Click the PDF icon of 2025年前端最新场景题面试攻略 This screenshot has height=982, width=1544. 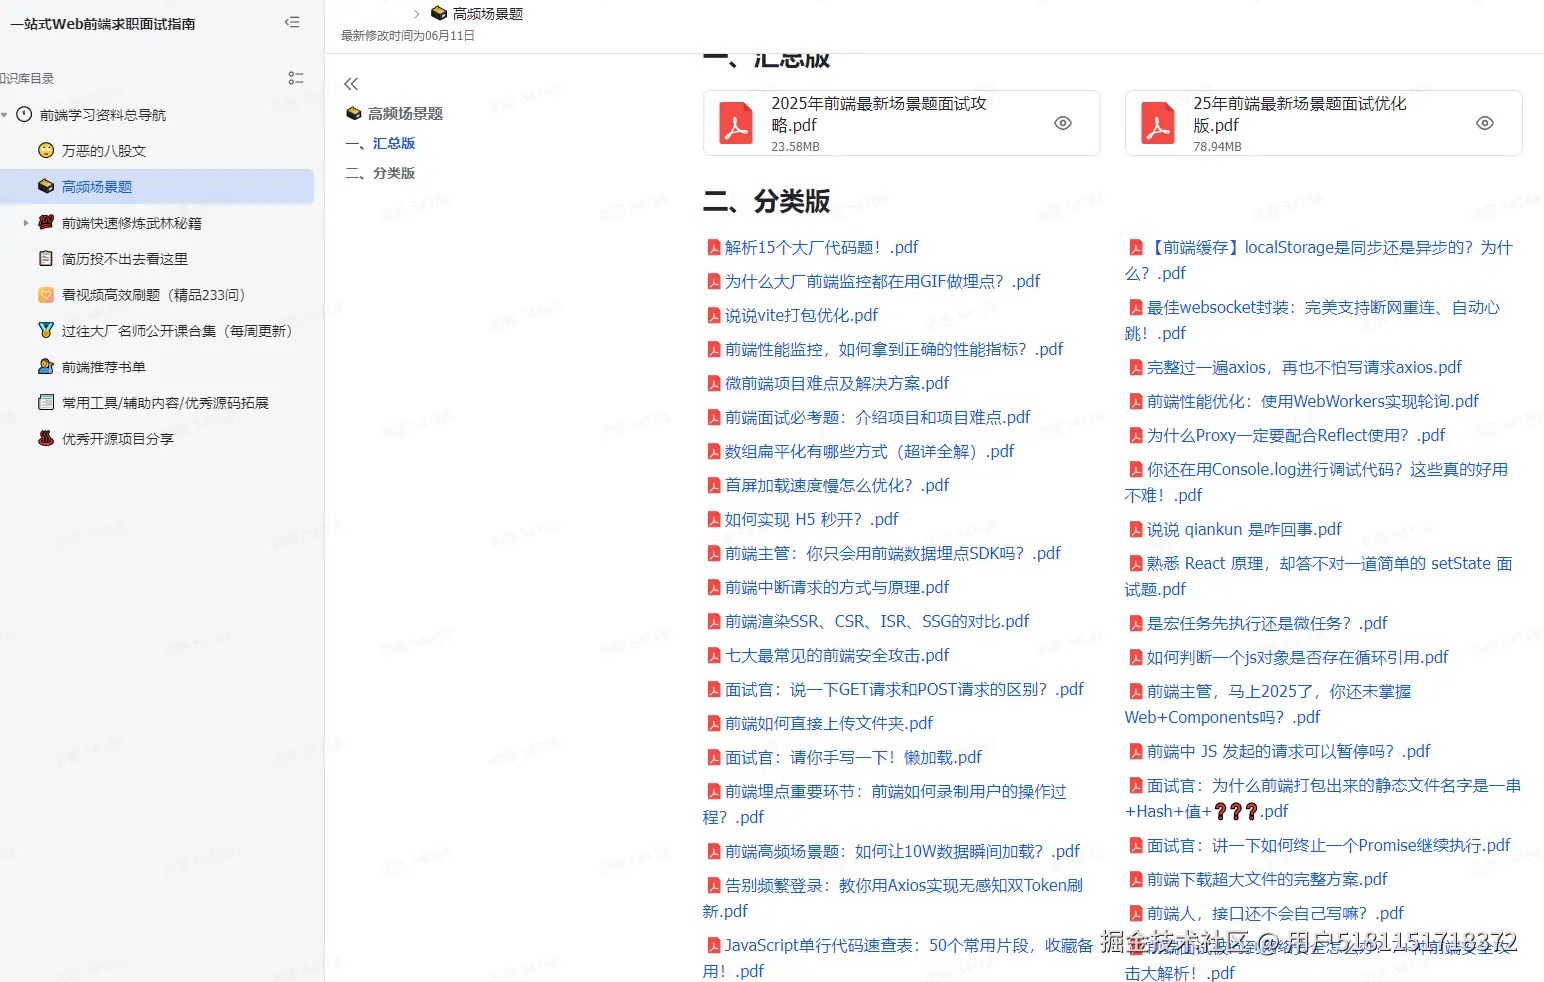tap(736, 123)
